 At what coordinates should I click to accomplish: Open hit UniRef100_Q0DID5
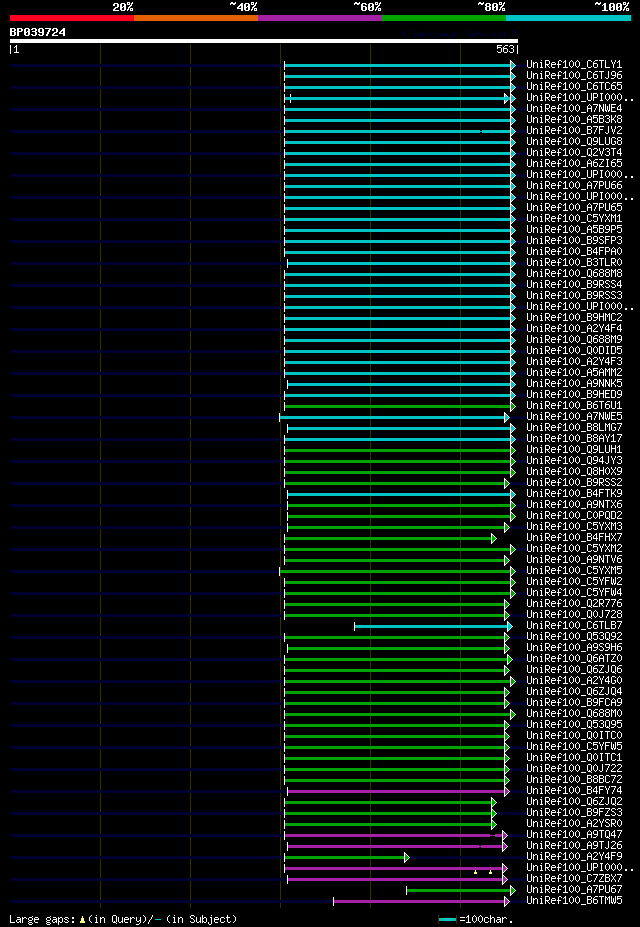click(x=574, y=351)
